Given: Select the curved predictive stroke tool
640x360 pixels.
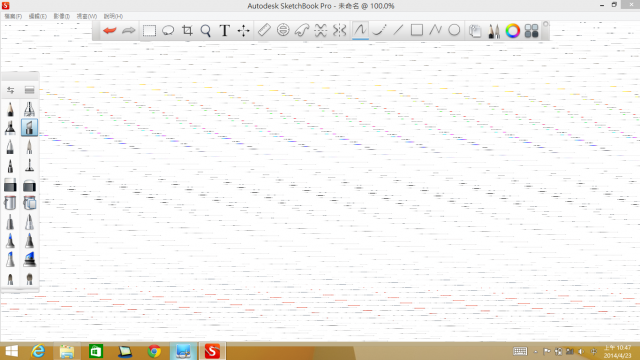Looking at the screenshot, I should point(379,30).
